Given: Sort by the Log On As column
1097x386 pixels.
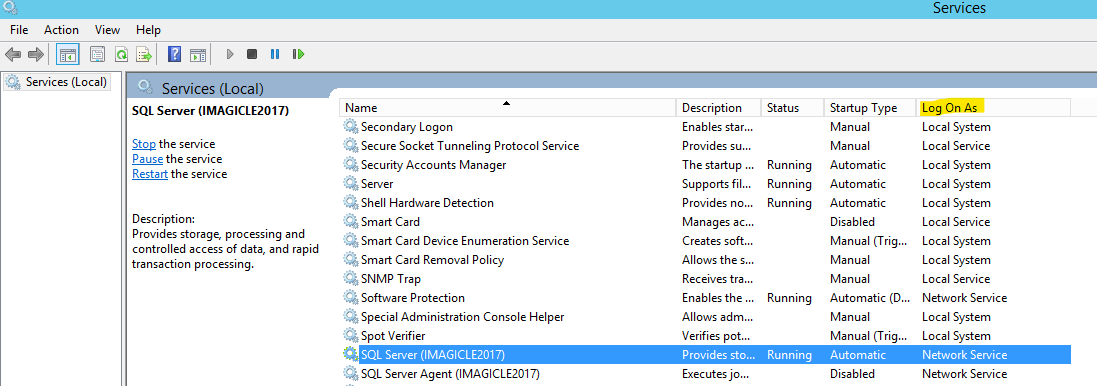Looking at the screenshot, I should point(993,108).
